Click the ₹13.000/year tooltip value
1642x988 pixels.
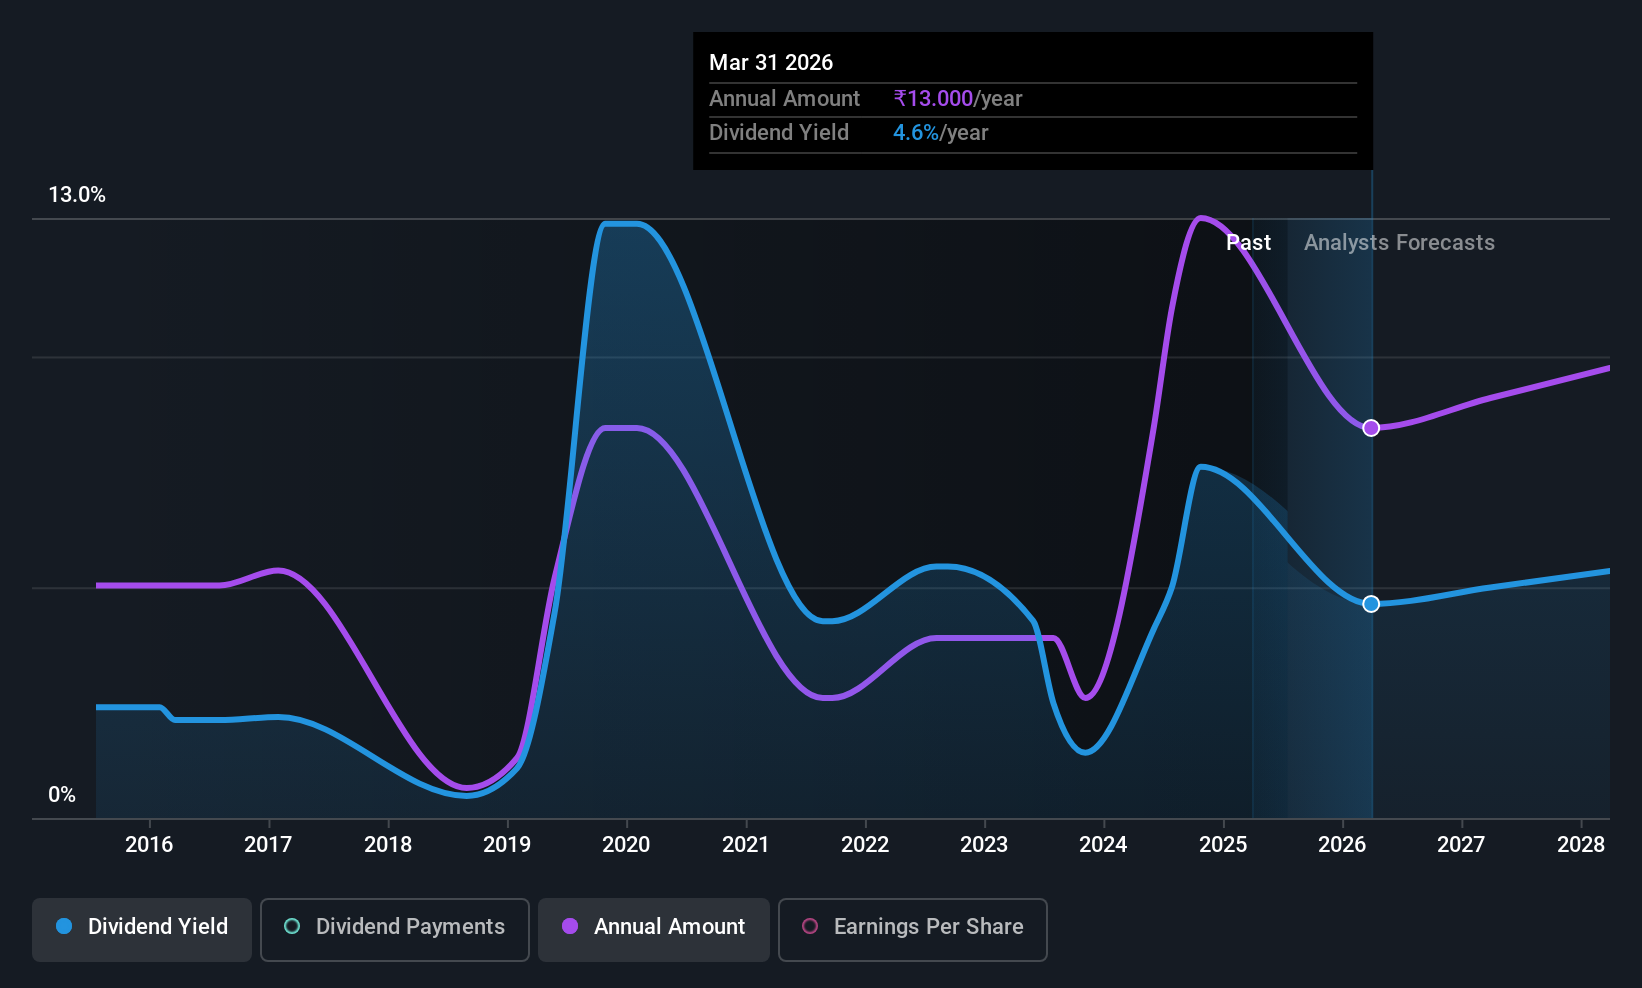click(958, 98)
